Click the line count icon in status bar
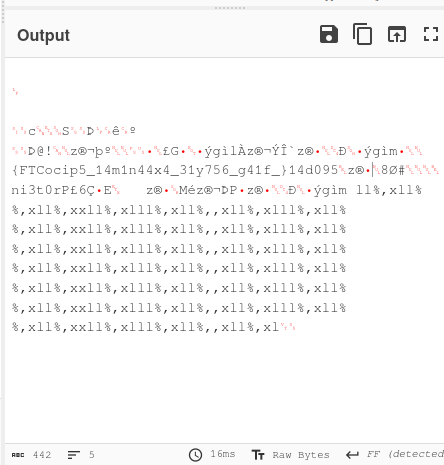 click(x=74, y=455)
